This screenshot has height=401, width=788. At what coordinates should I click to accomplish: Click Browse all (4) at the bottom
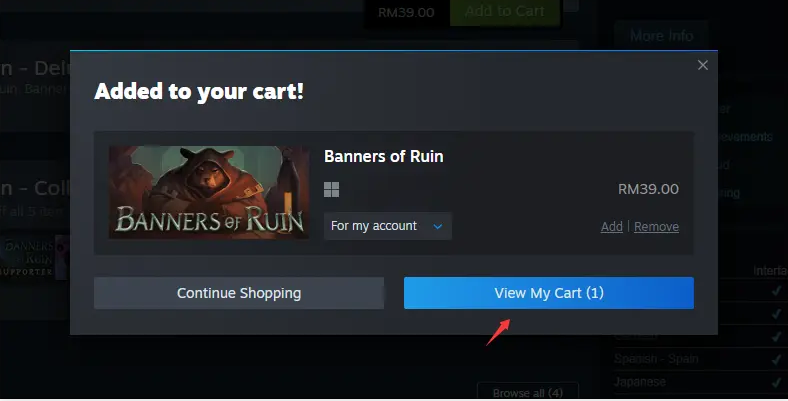pyautogui.click(x=528, y=392)
